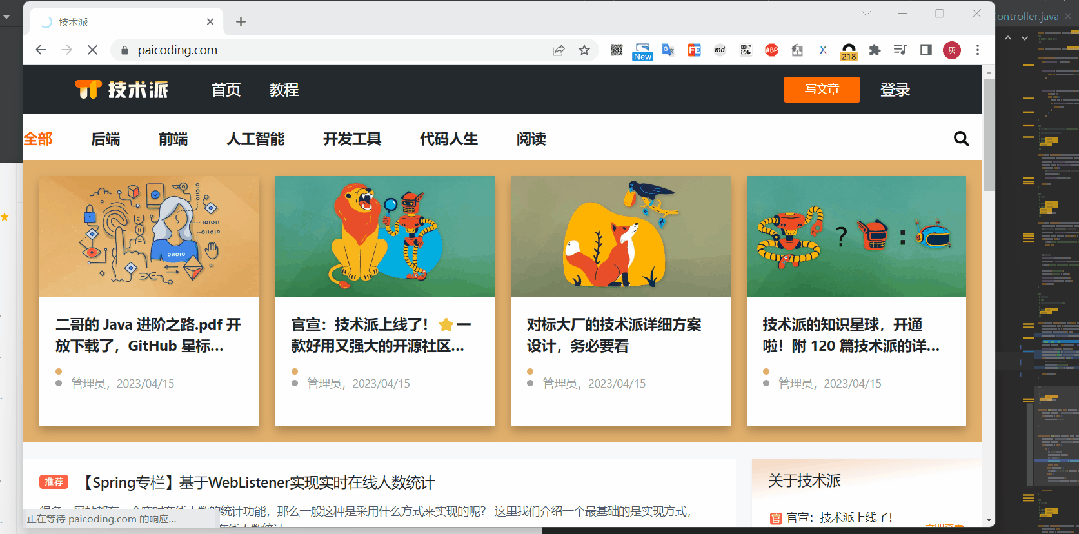Click the site lock icon in address bar
This screenshot has width=1079, height=534.
[x=125, y=50]
